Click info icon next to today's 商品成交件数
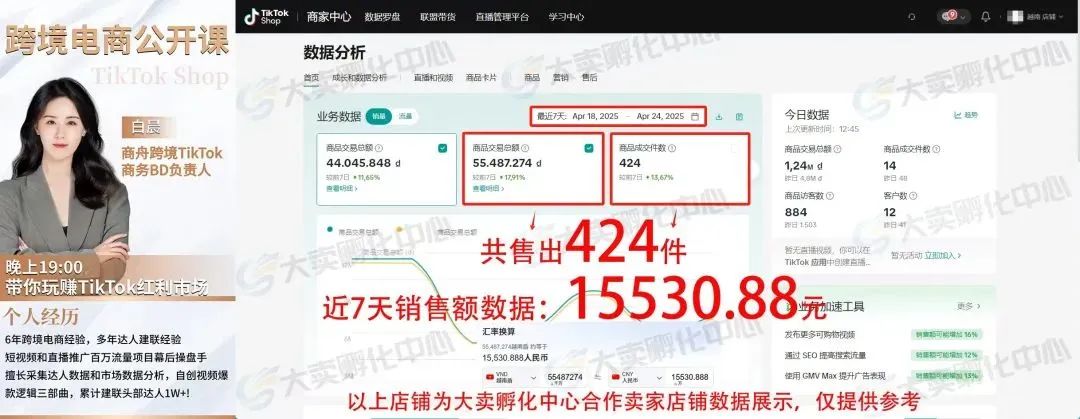 click(x=936, y=149)
